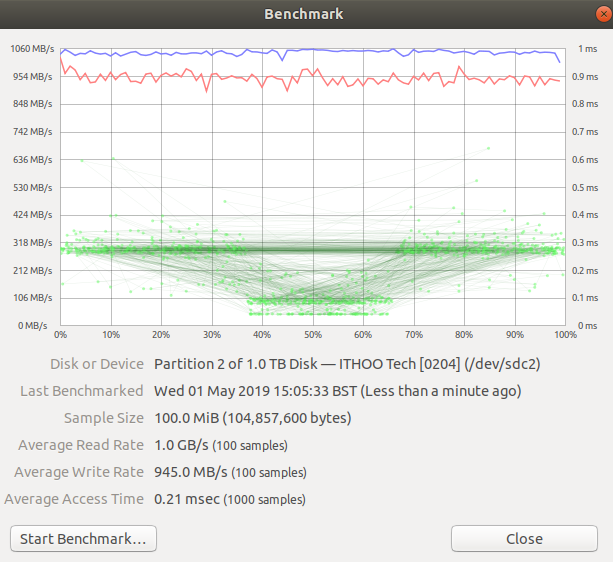The width and height of the screenshot is (613, 562).
Task: Click the 0.1 ms axis label
Action: pyautogui.click(x=585, y=298)
